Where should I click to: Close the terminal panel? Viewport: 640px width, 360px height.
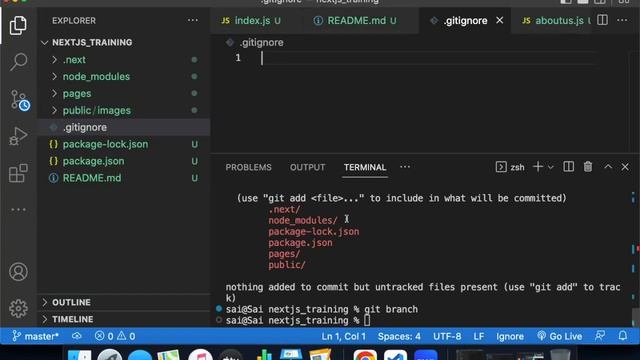tap(625, 167)
